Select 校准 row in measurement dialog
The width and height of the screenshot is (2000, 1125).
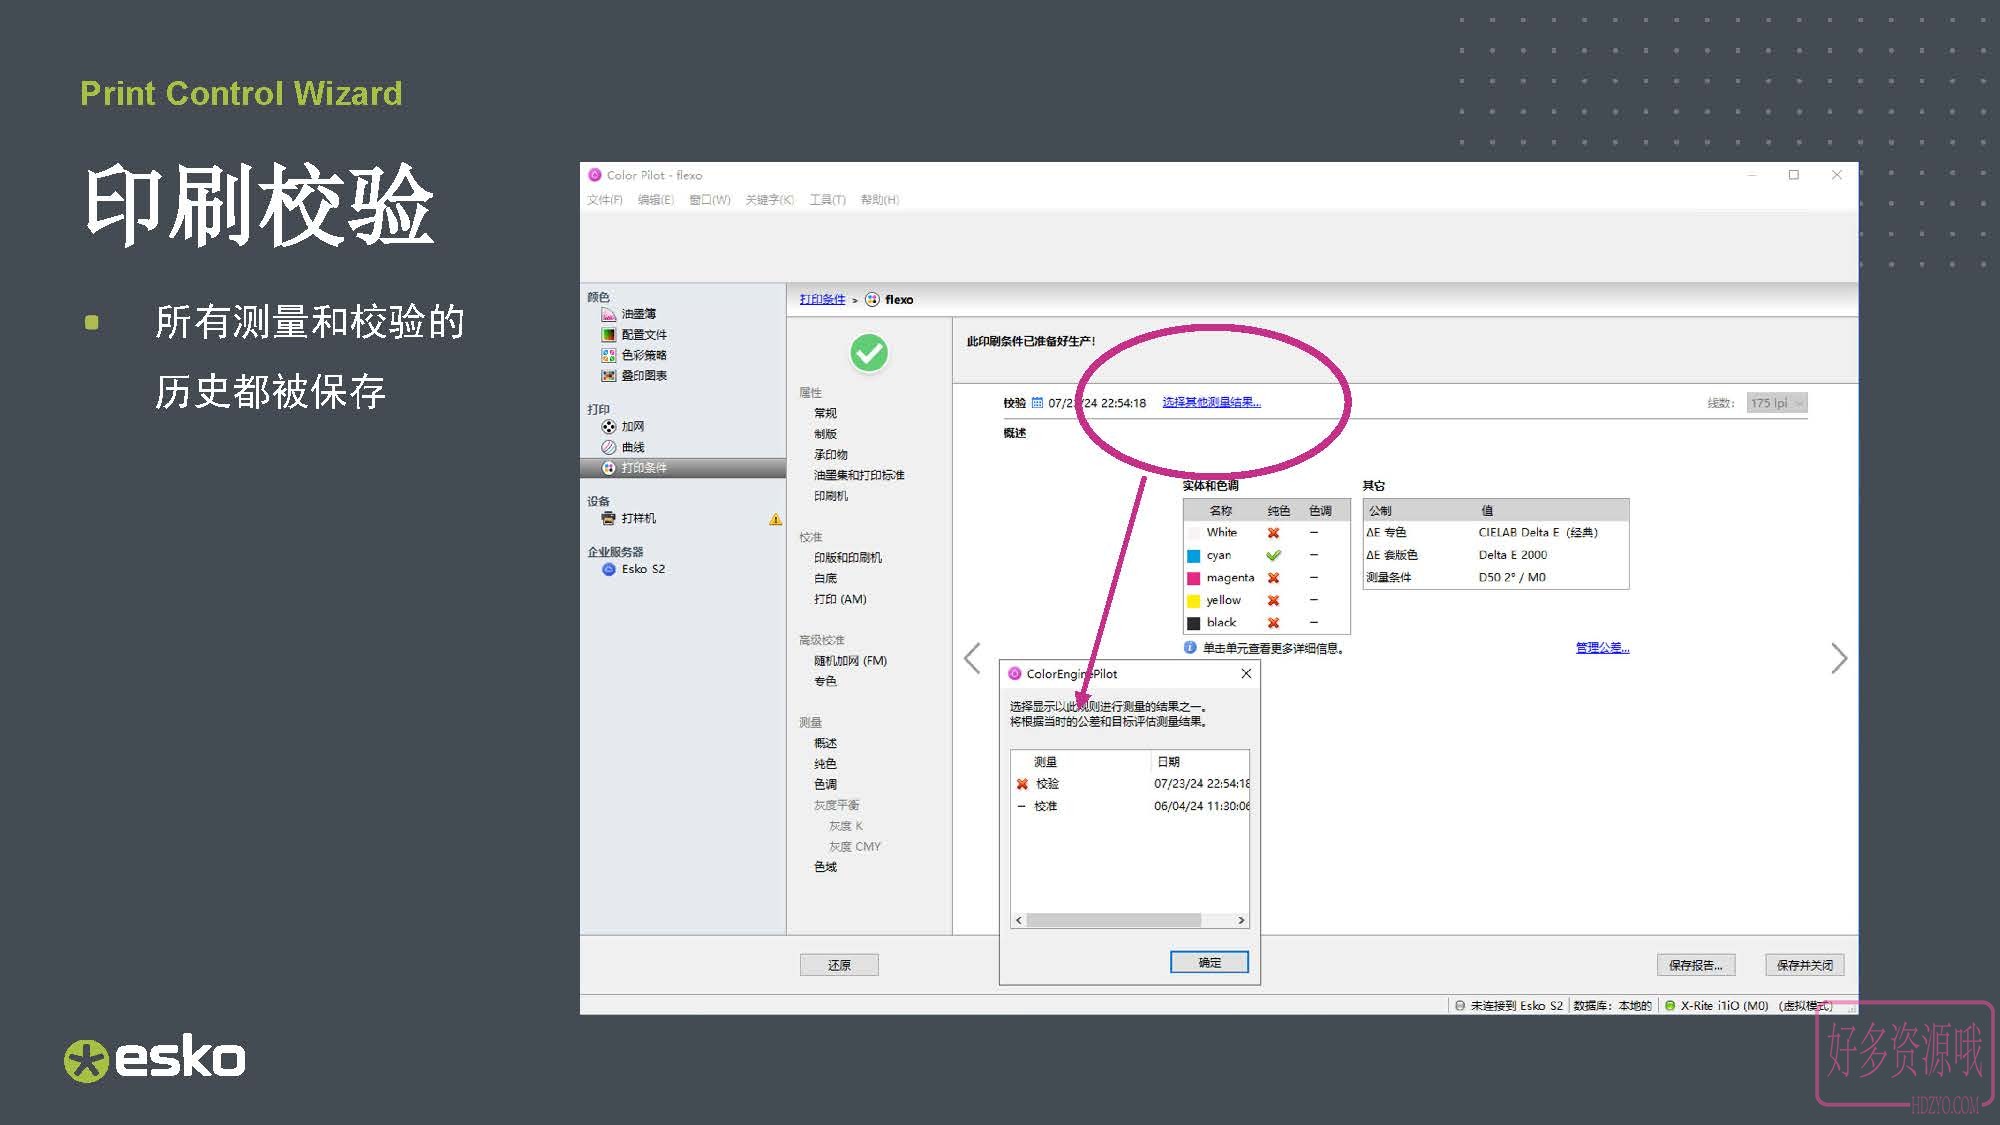(1130, 806)
